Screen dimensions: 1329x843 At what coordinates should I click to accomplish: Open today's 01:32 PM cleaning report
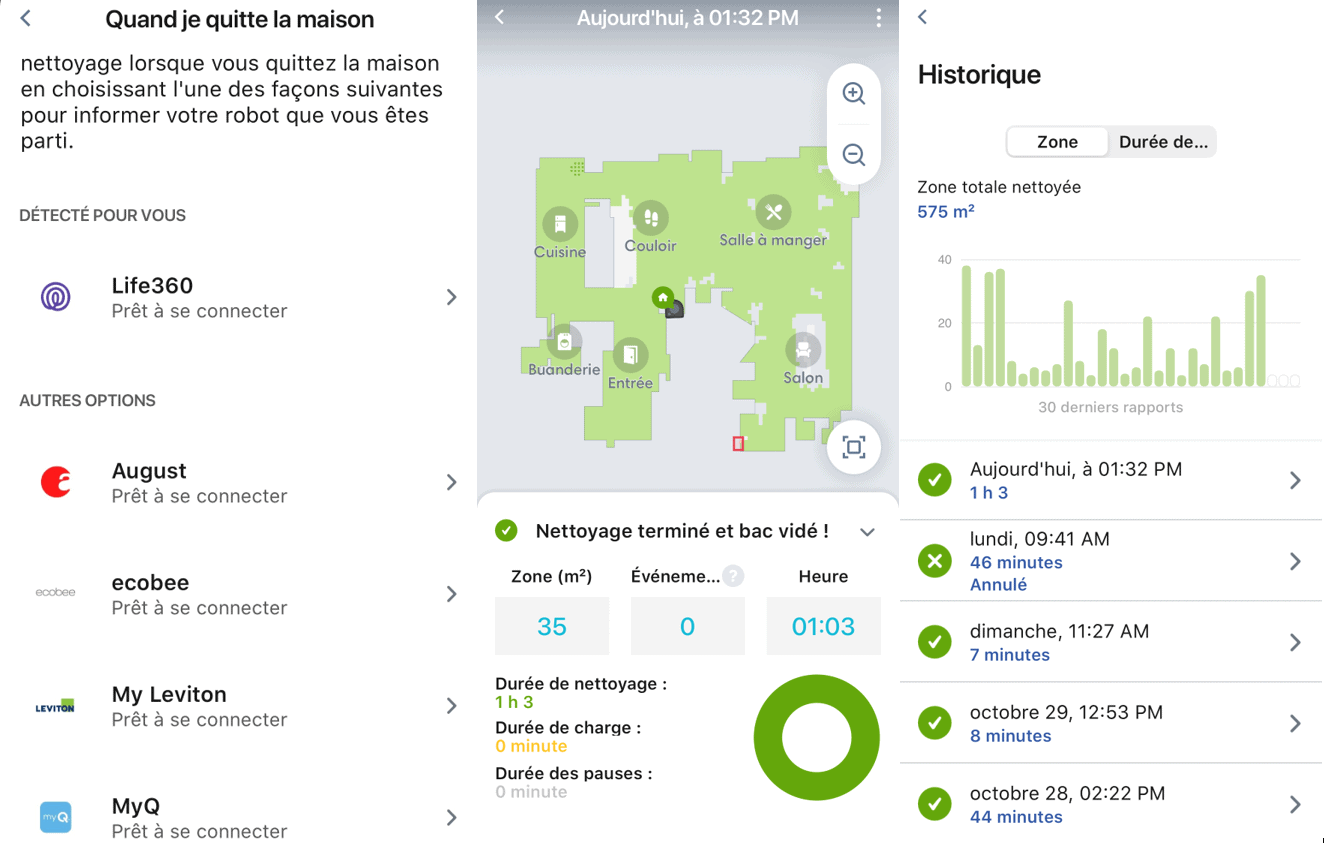pyautogui.click(x=1111, y=480)
